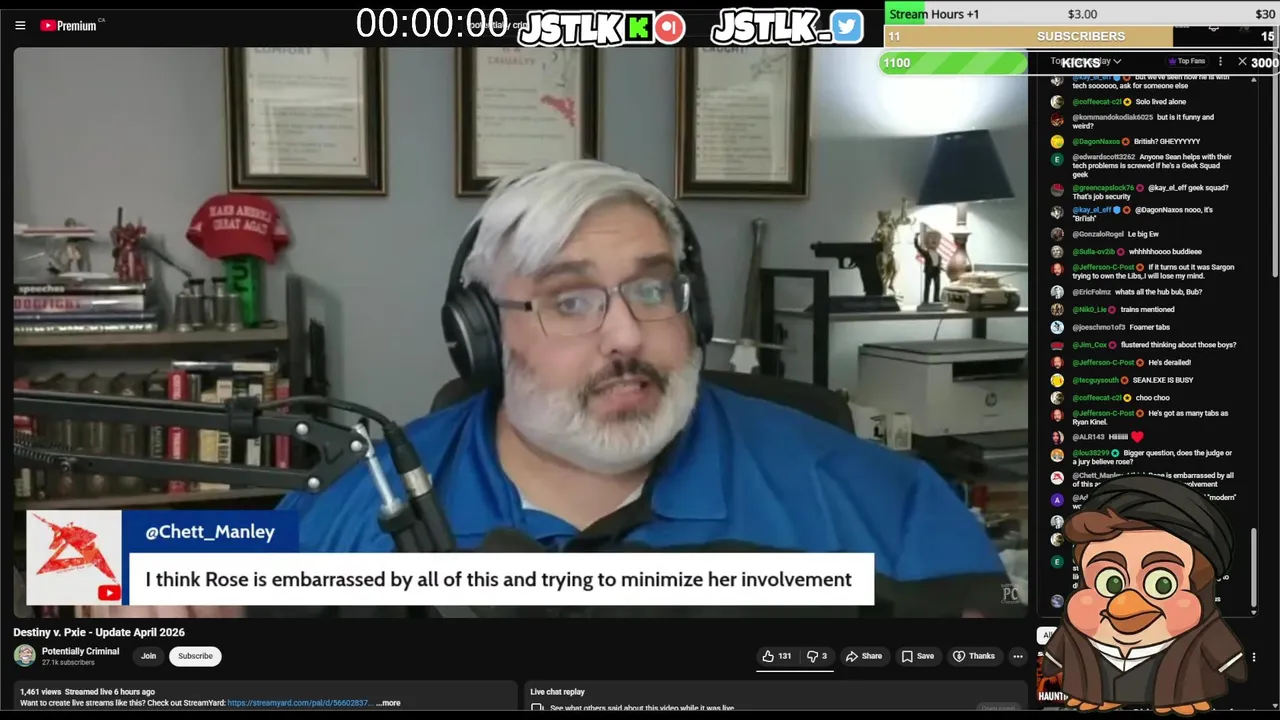
Task: Click the purple A avatar in chat
Action: (x=1057, y=499)
